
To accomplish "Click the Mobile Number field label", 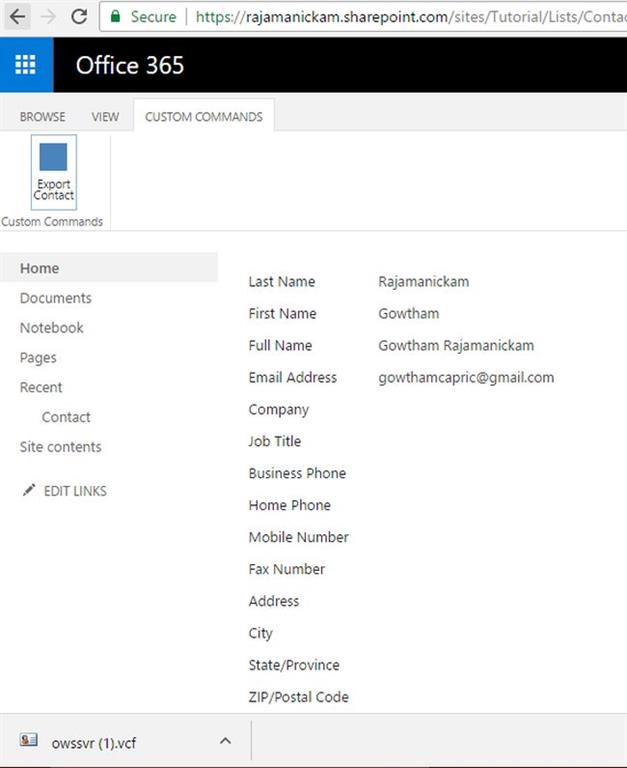I will pos(299,537).
